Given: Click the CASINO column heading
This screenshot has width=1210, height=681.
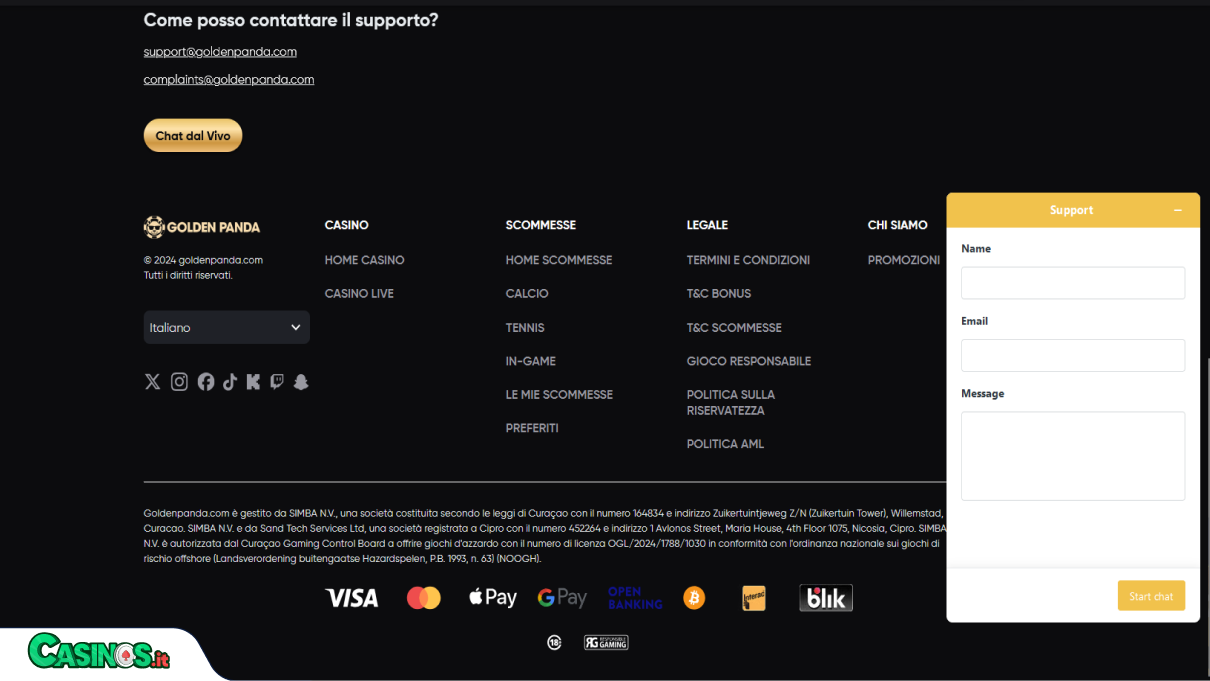Looking at the screenshot, I should click(x=347, y=225).
